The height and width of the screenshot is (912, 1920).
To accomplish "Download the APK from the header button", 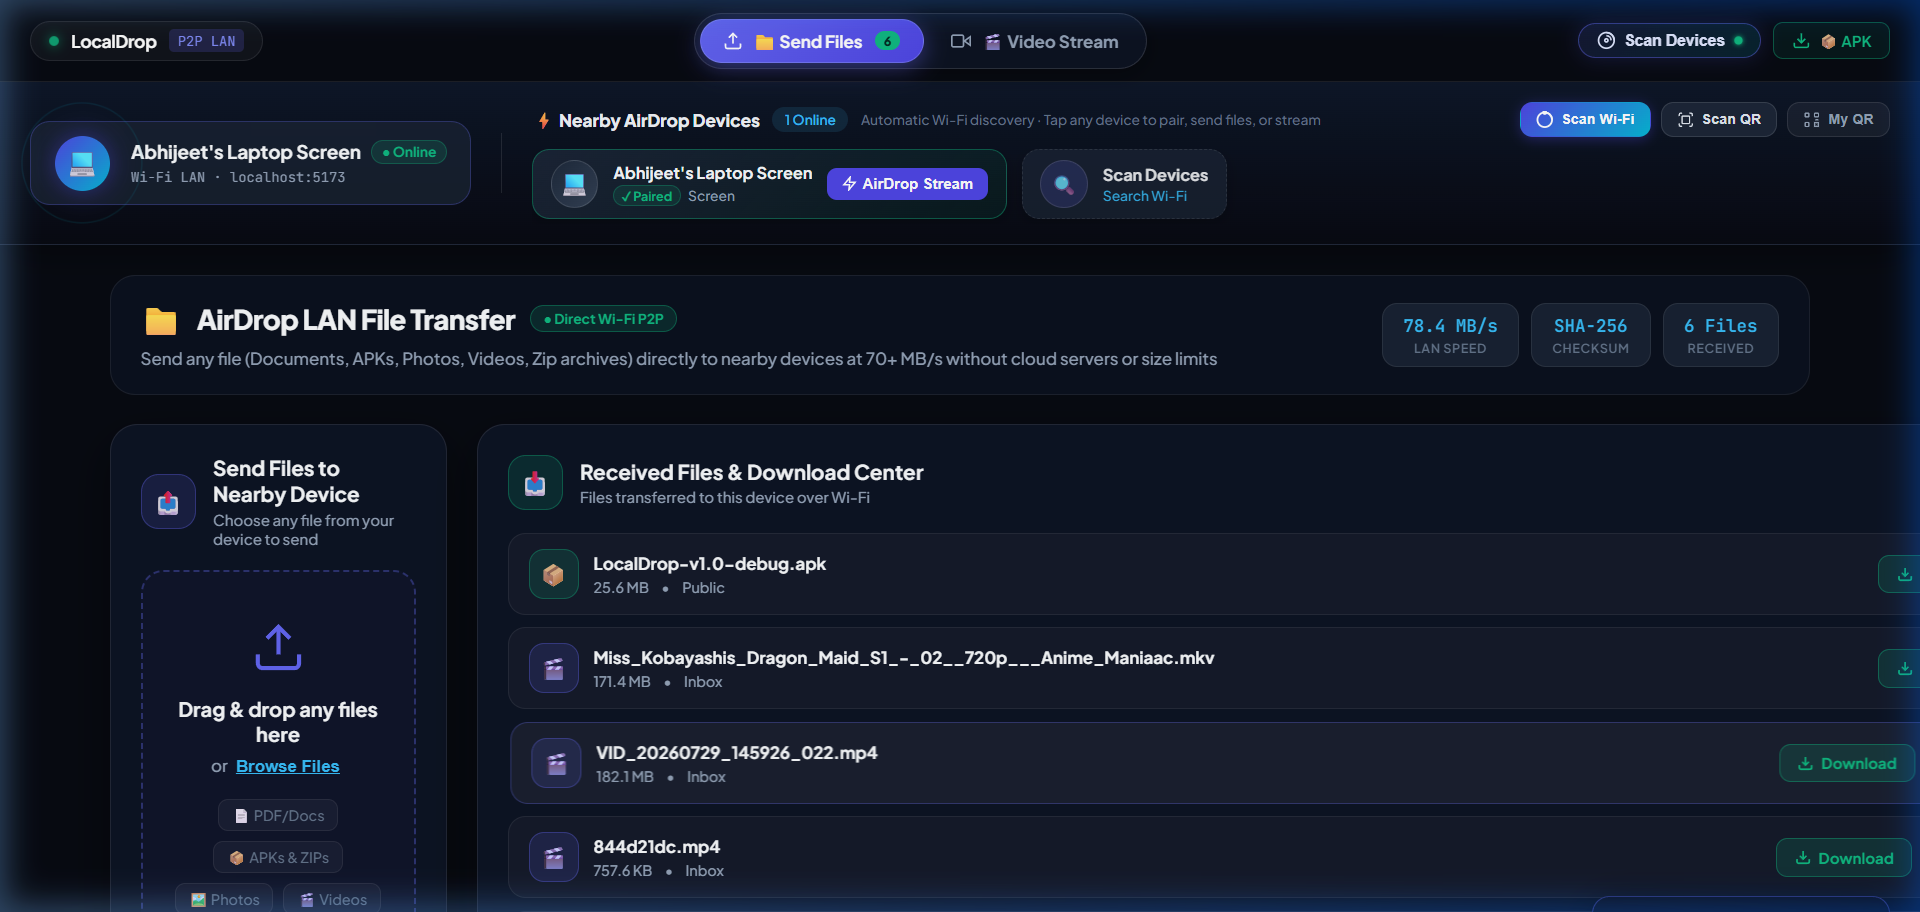I will pyautogui.click(x=1831, y=41).
